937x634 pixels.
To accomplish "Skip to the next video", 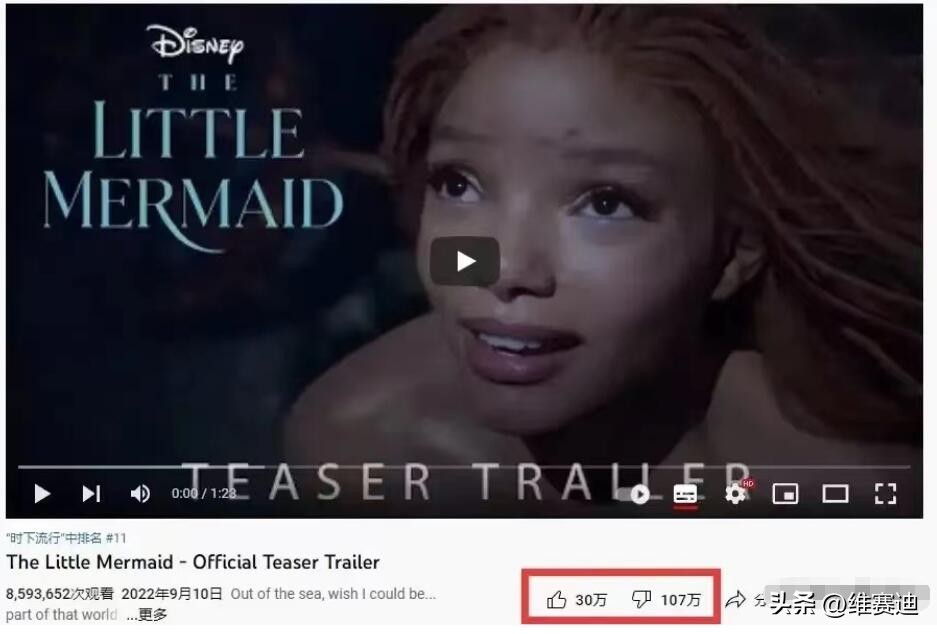I will click(x=91, y=494).
